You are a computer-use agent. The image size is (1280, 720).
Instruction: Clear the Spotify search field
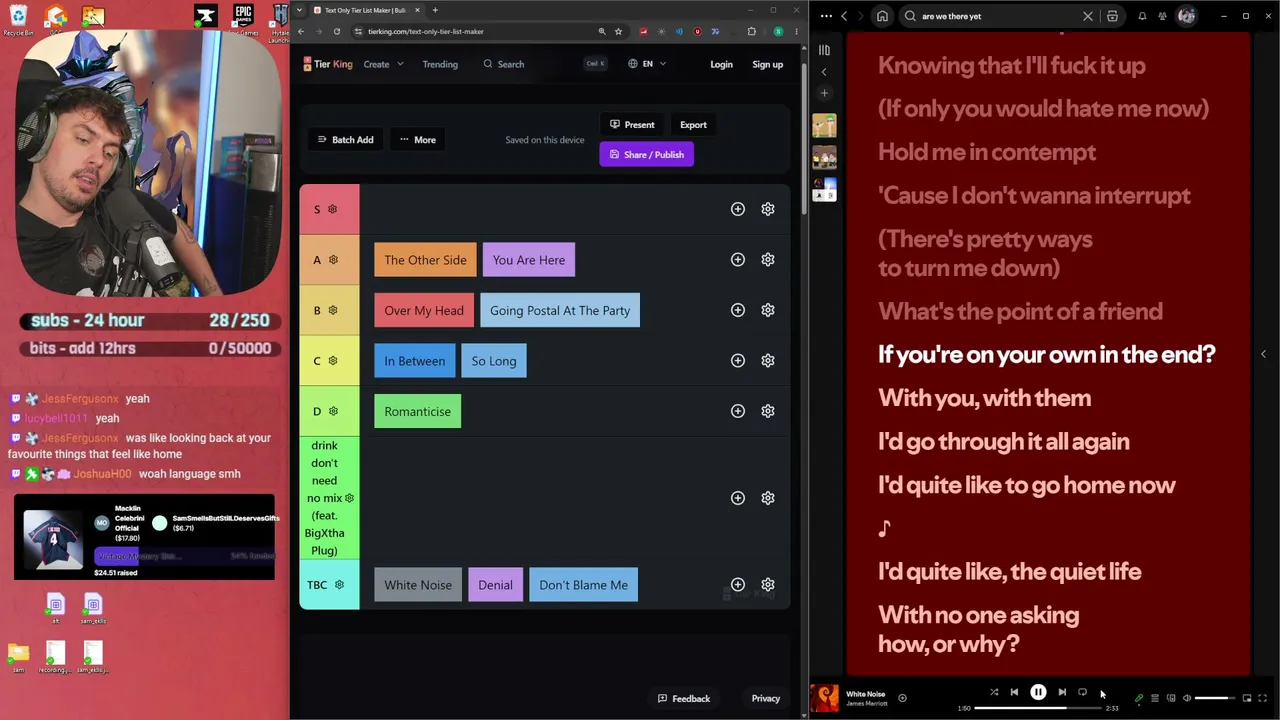pyautogui.click(x=1088, y=16)
